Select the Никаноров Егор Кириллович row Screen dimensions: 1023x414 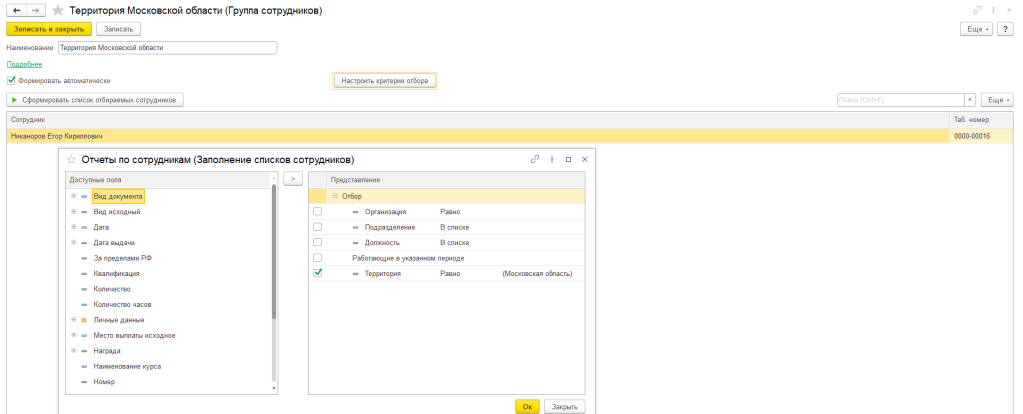(x=56, y=136)
